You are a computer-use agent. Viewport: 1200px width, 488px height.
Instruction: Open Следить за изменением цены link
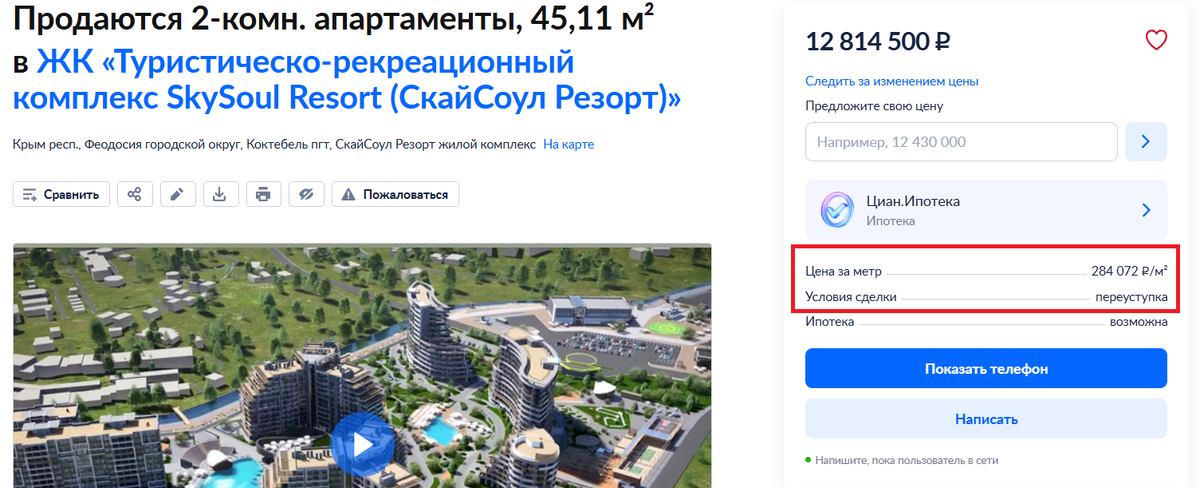pyautogui.click(x=892, y=81)
